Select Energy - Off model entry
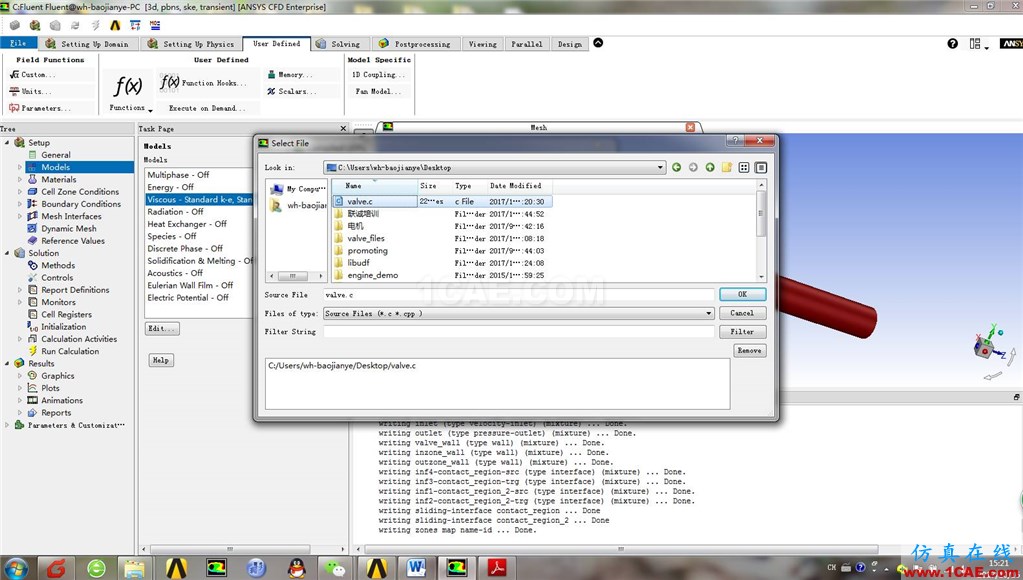This screenshot has width=1023, height=580. (x=170, y=187)
